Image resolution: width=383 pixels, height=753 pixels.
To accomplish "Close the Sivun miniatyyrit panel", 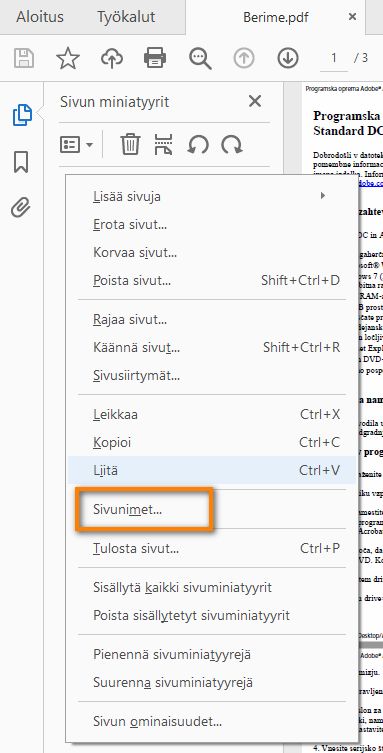I will coord(255,101).
